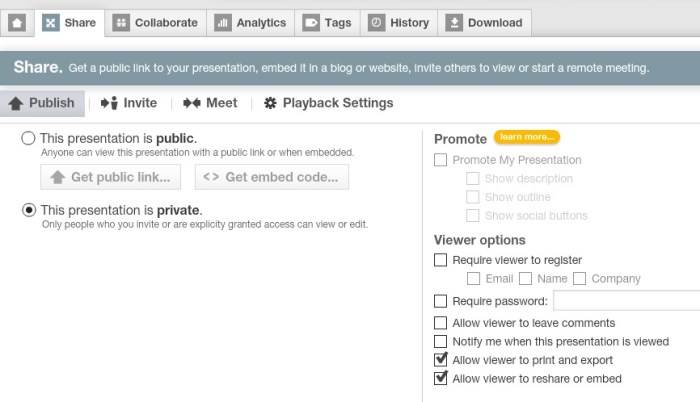Switch to the Analytics tab
Image resolution: width=700 pixels, height=402 pixels.
[251, 22]
